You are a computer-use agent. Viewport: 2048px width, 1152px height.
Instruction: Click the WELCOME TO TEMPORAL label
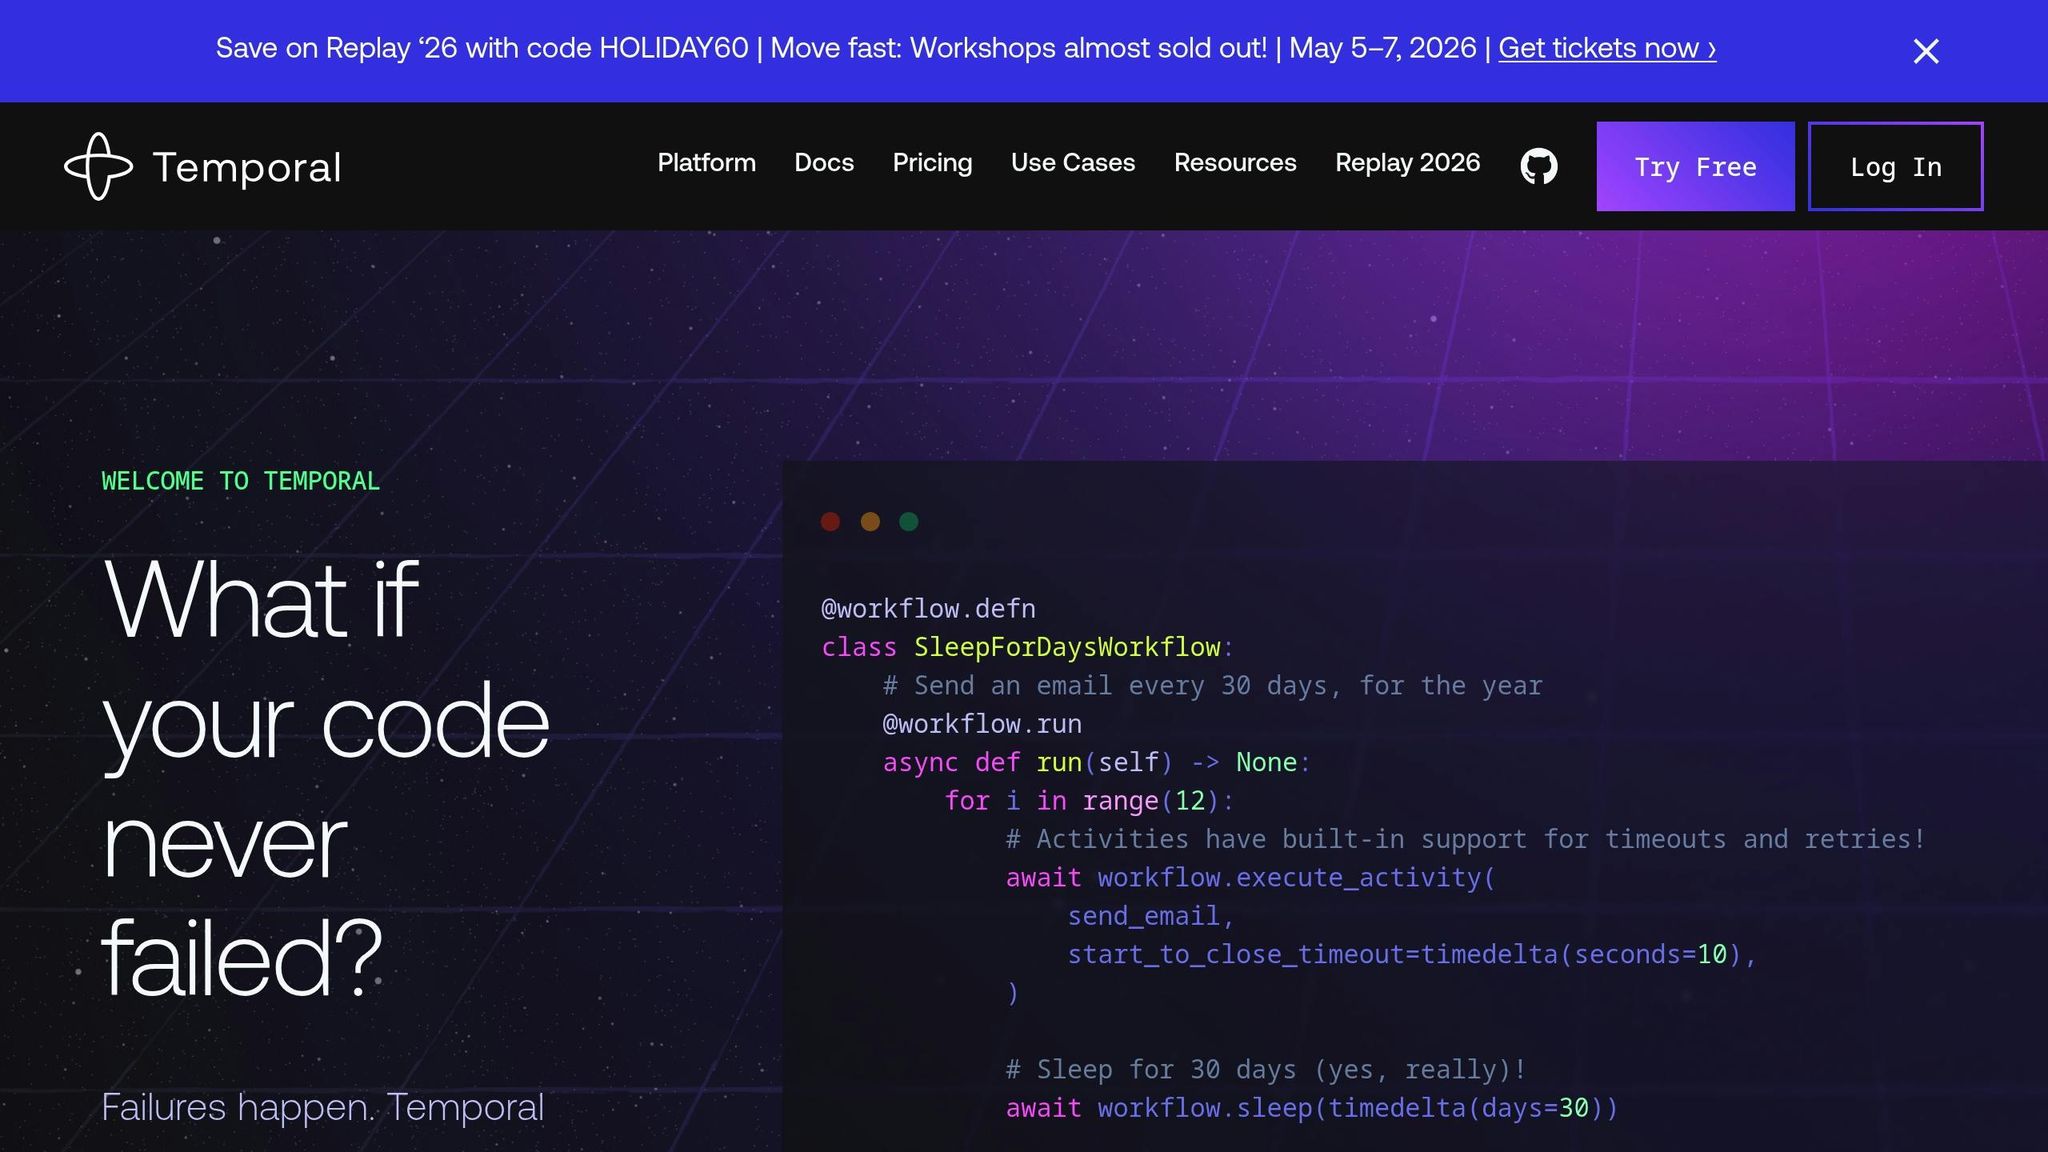240,481
